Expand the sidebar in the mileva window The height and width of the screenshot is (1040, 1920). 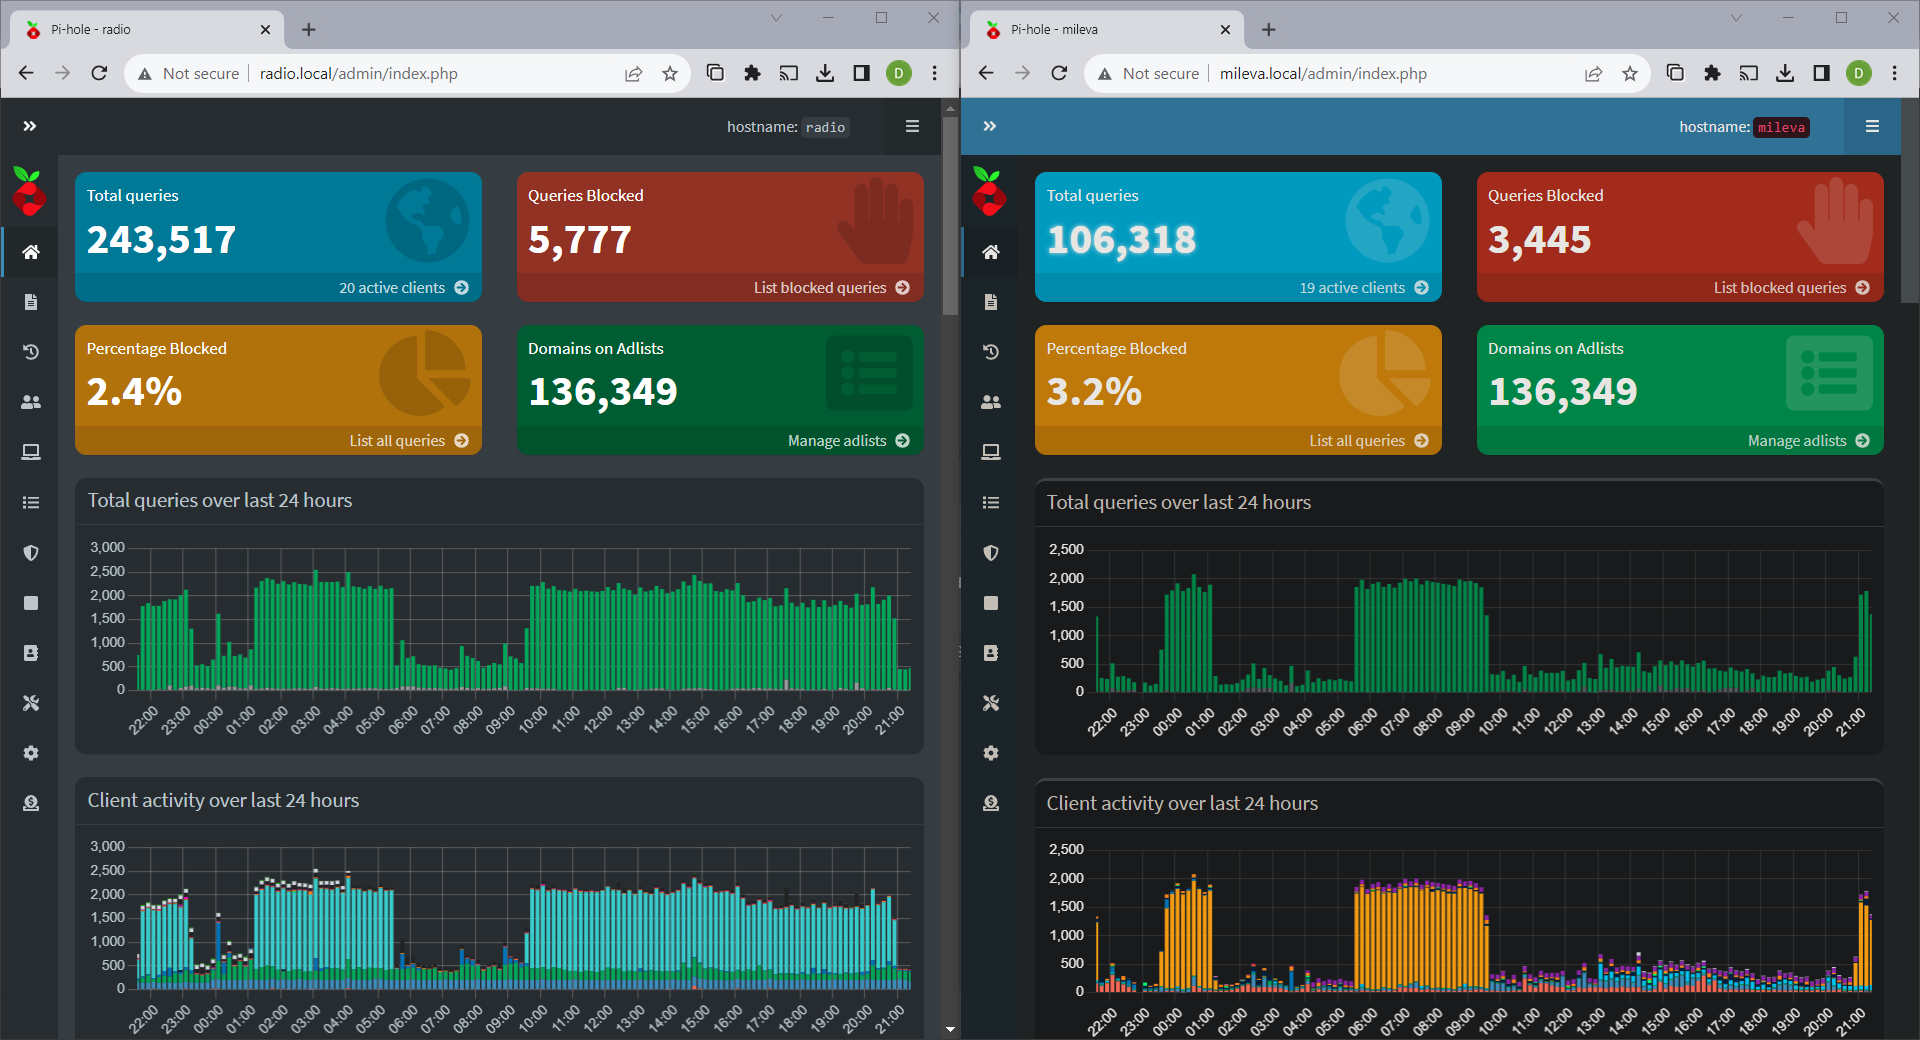pos(990,126)
